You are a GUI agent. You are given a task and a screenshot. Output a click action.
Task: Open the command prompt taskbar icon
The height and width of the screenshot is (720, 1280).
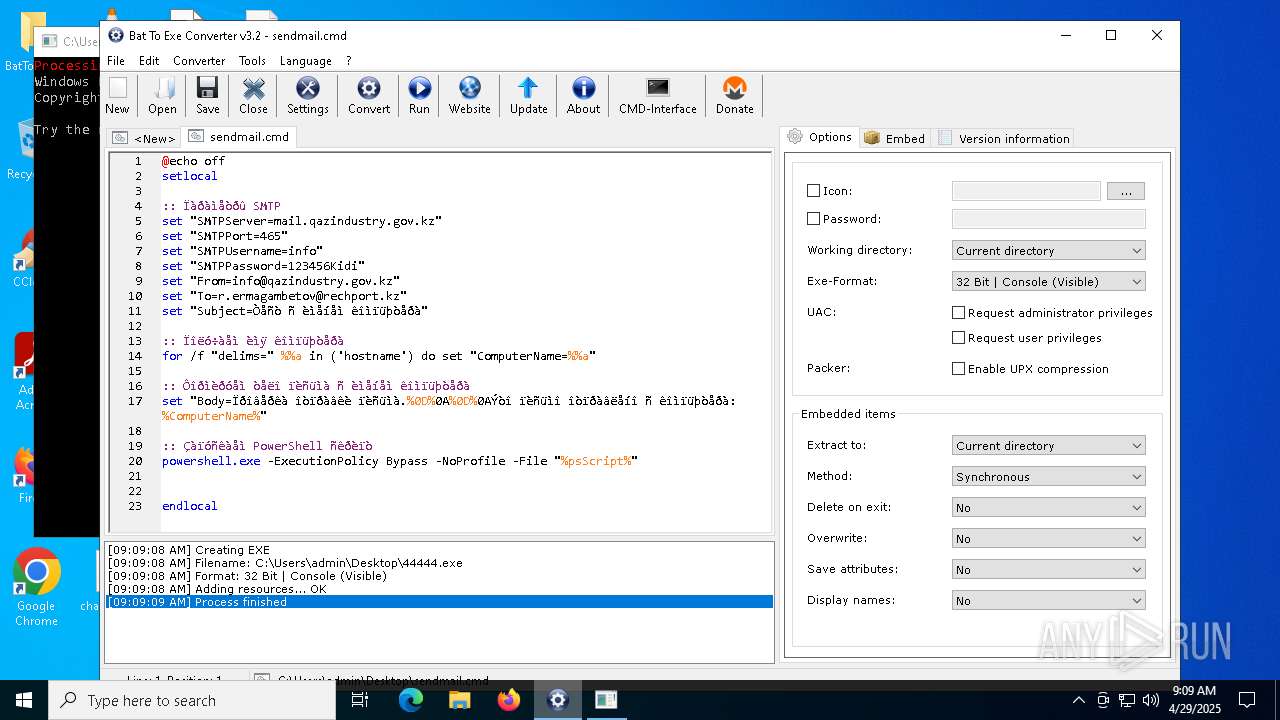tap(606, 700)
